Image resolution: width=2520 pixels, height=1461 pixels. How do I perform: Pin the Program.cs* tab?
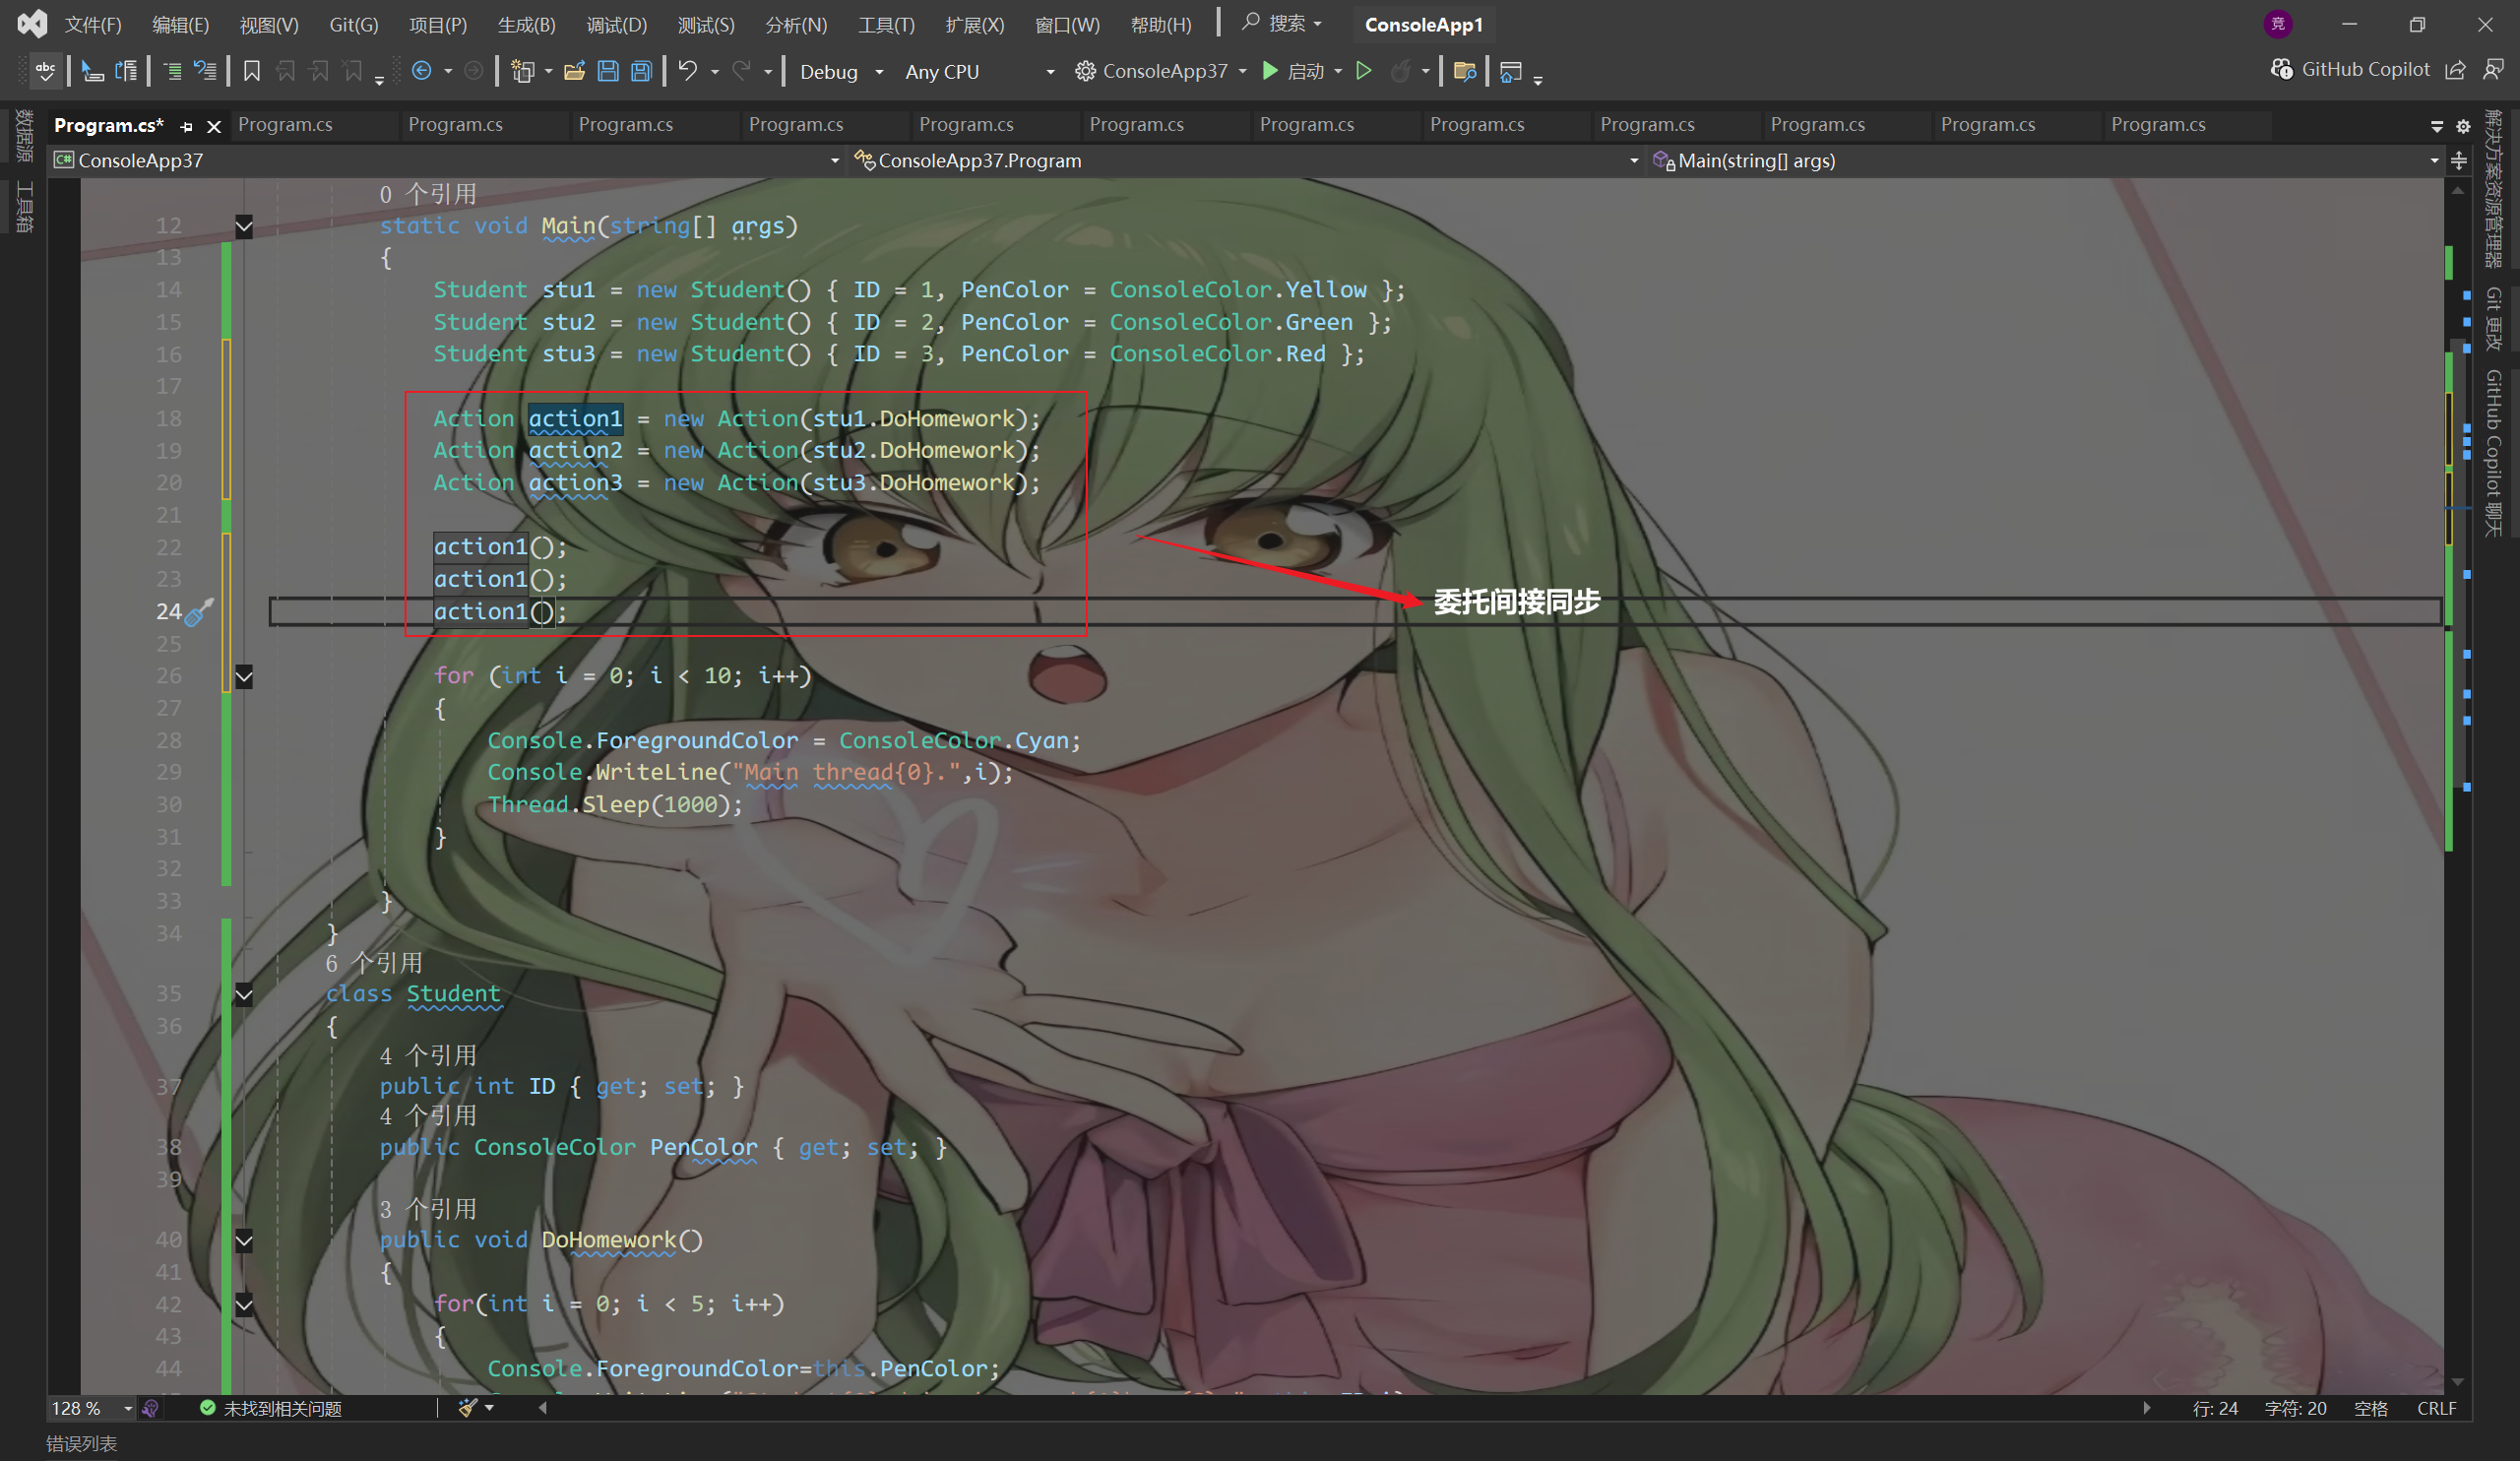tap(186, 126)
